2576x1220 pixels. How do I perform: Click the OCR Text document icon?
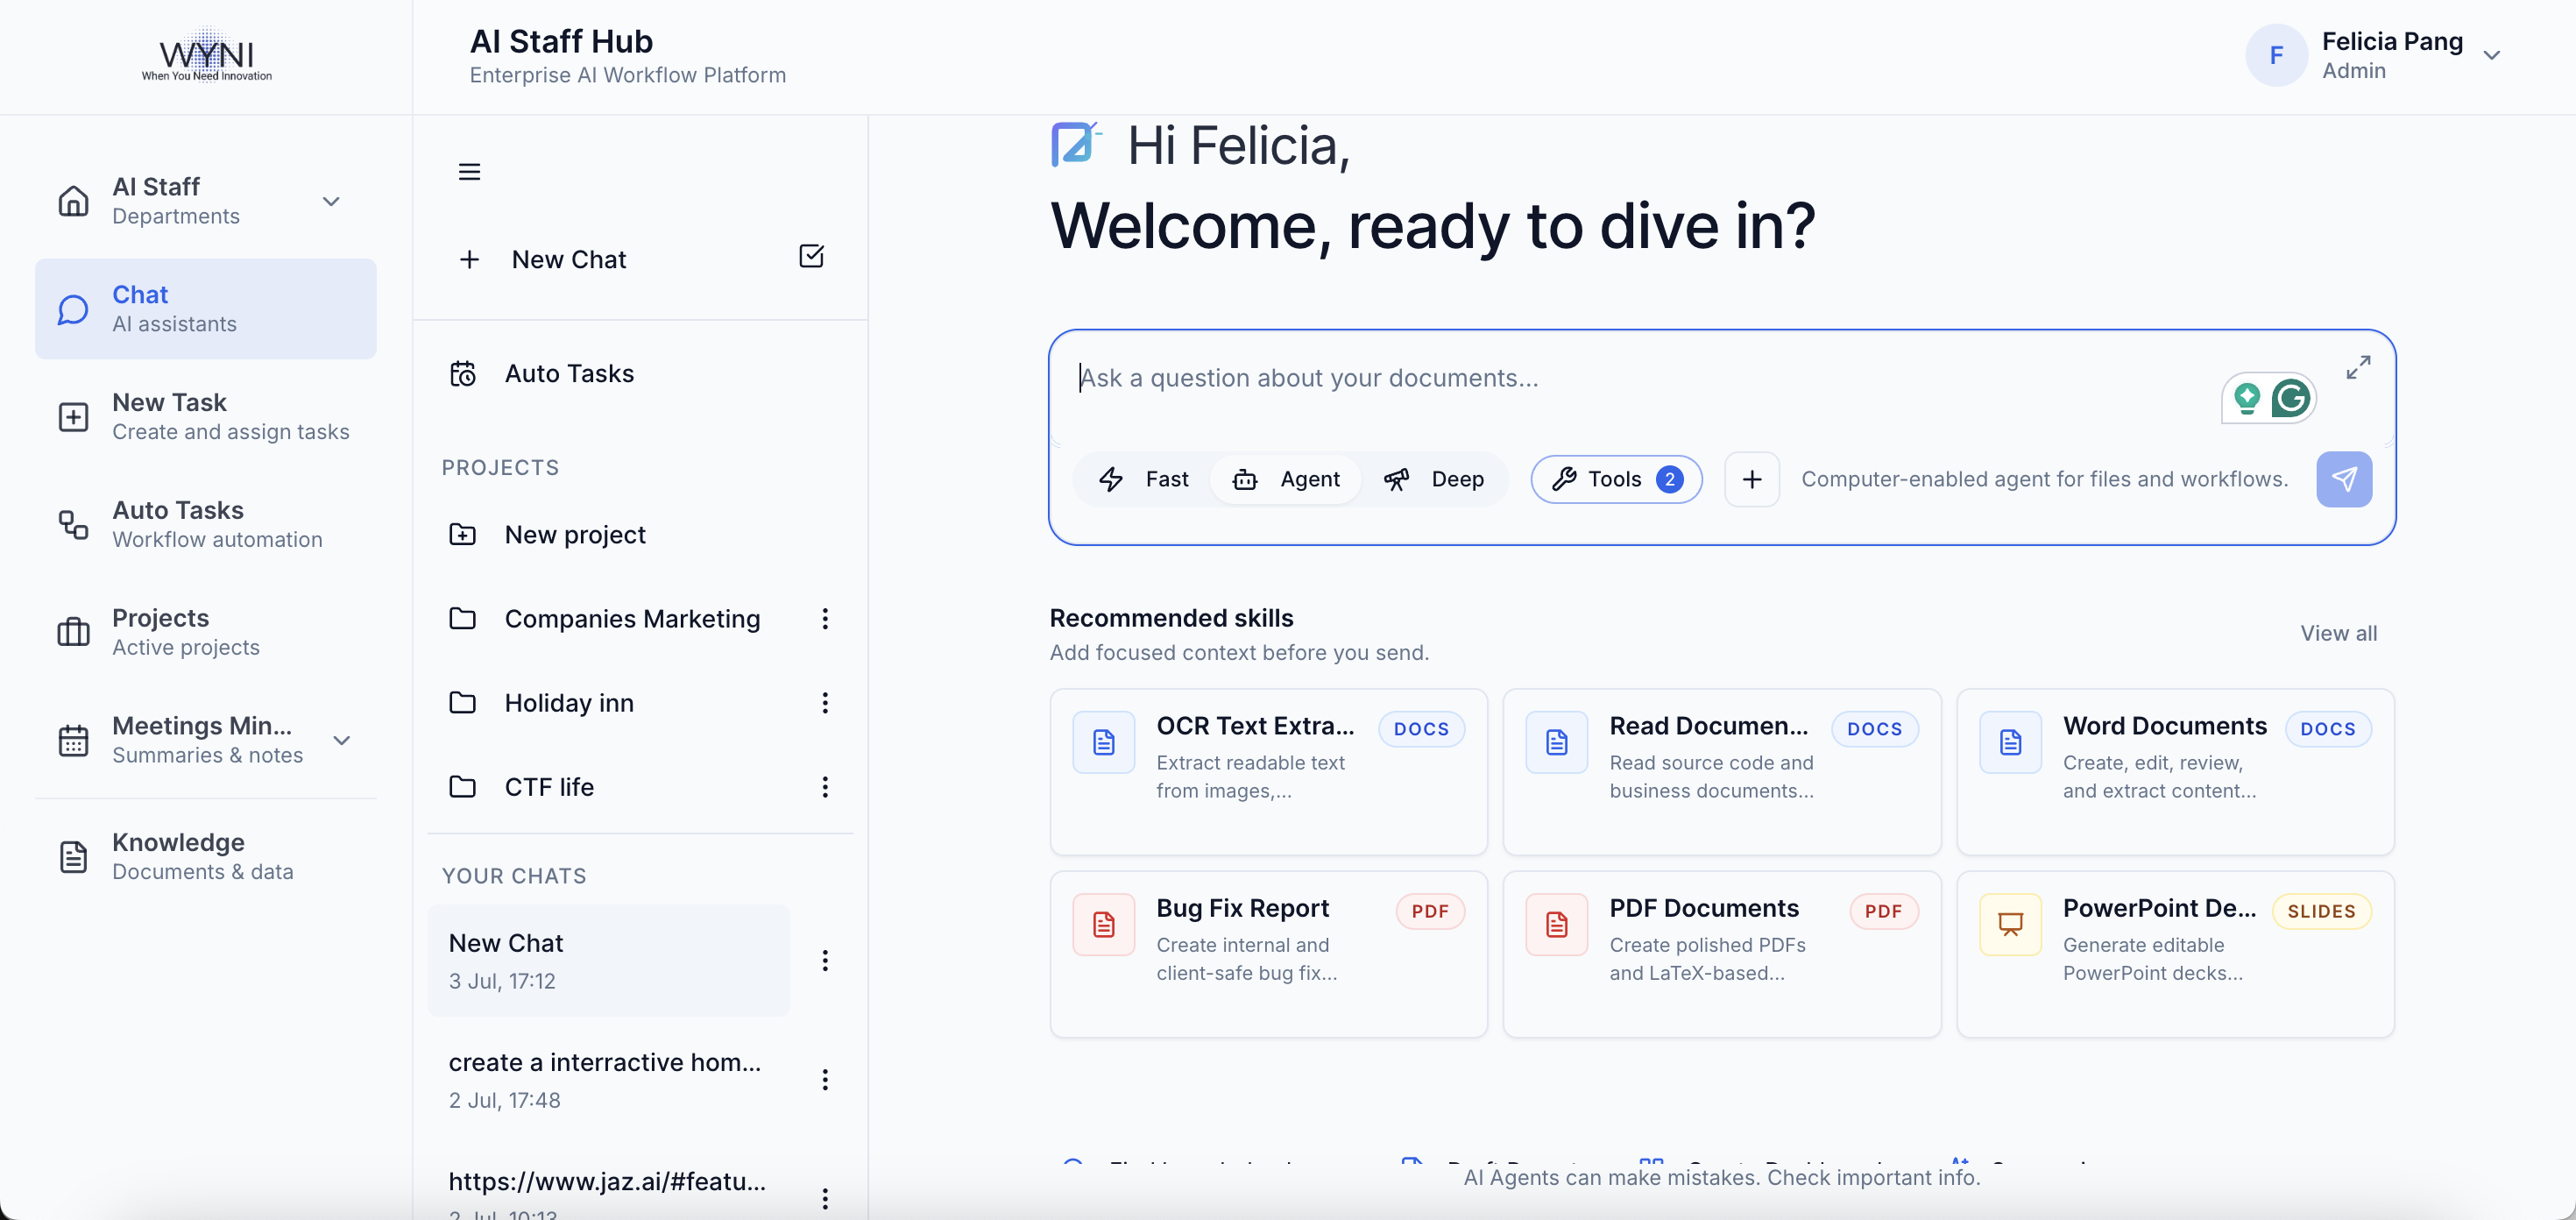coord(1104,742)
